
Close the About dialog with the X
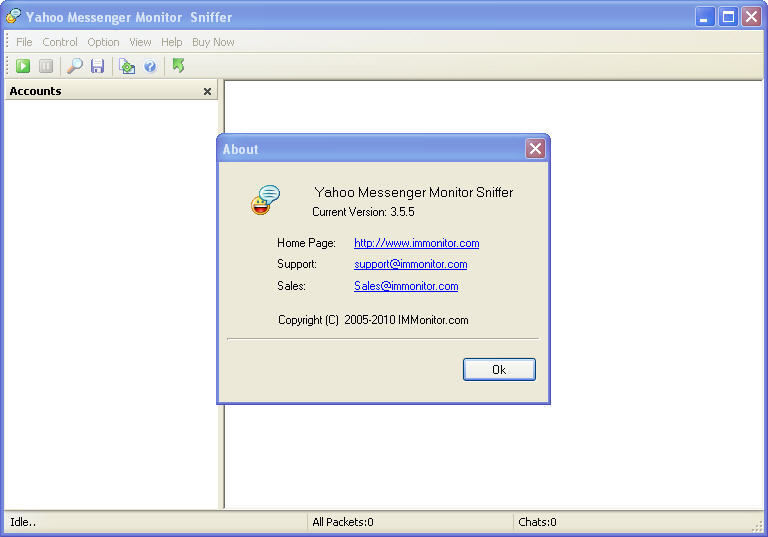point(535,149)
